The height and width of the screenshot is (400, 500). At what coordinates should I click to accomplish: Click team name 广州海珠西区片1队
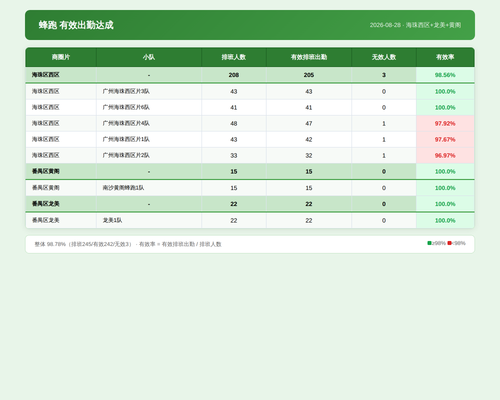tap(126, 139)
